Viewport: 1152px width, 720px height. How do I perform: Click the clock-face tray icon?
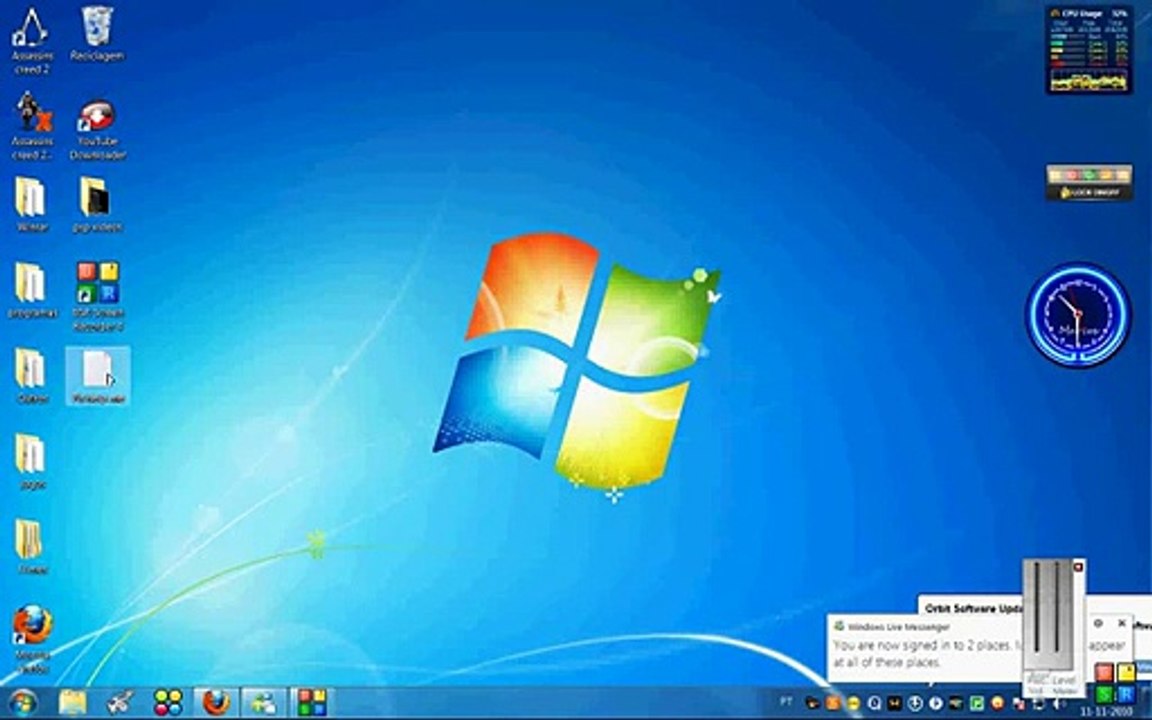pos(915,703)
